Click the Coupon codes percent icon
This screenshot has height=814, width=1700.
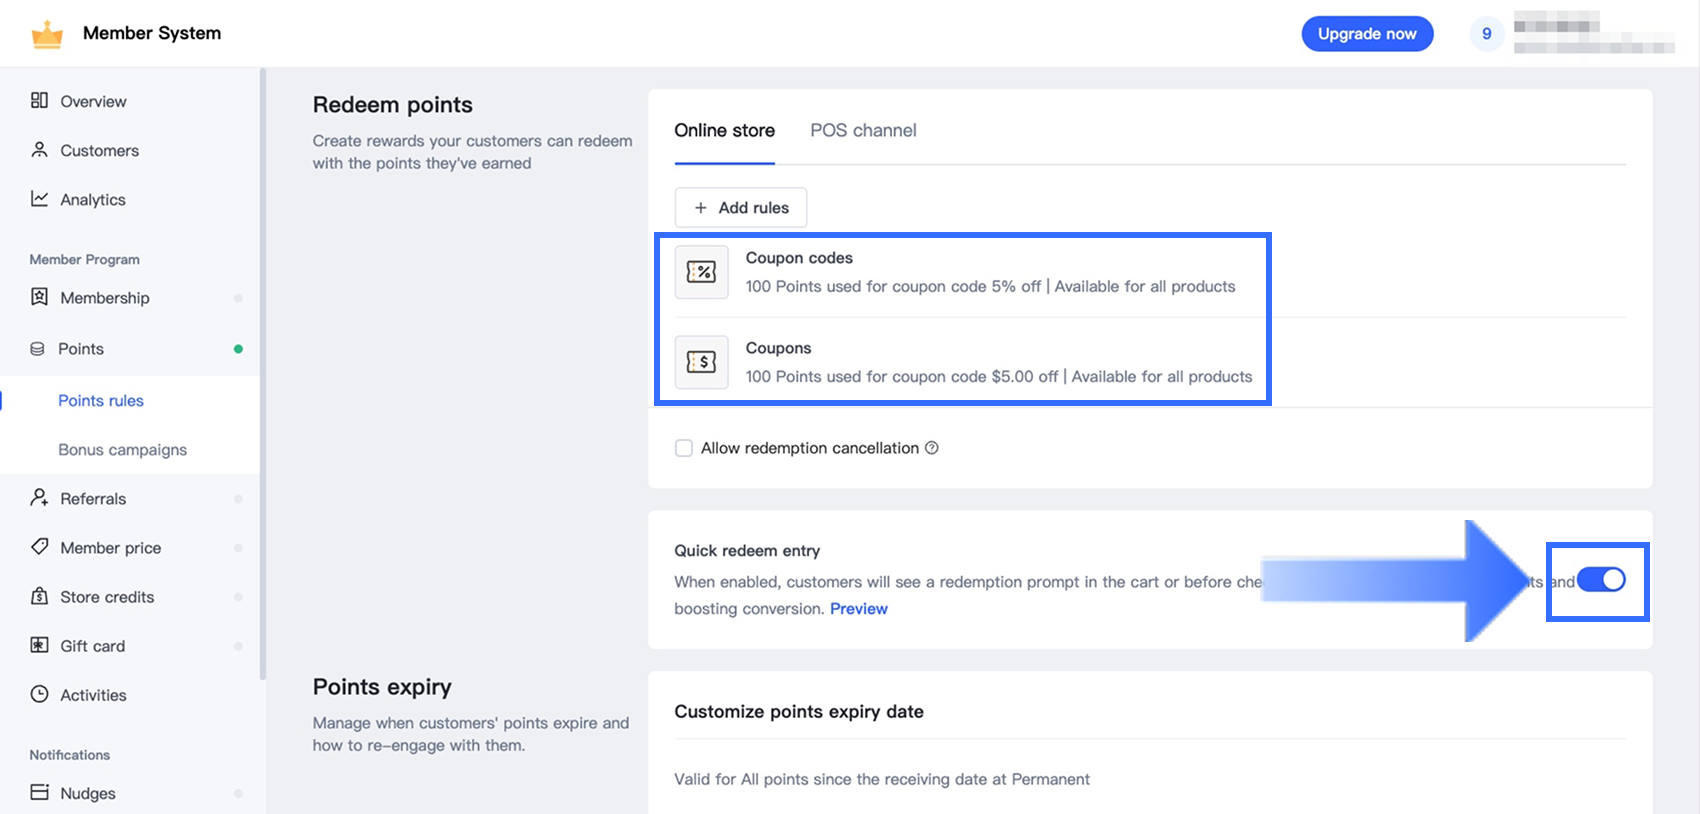click(x=701, y=272)
